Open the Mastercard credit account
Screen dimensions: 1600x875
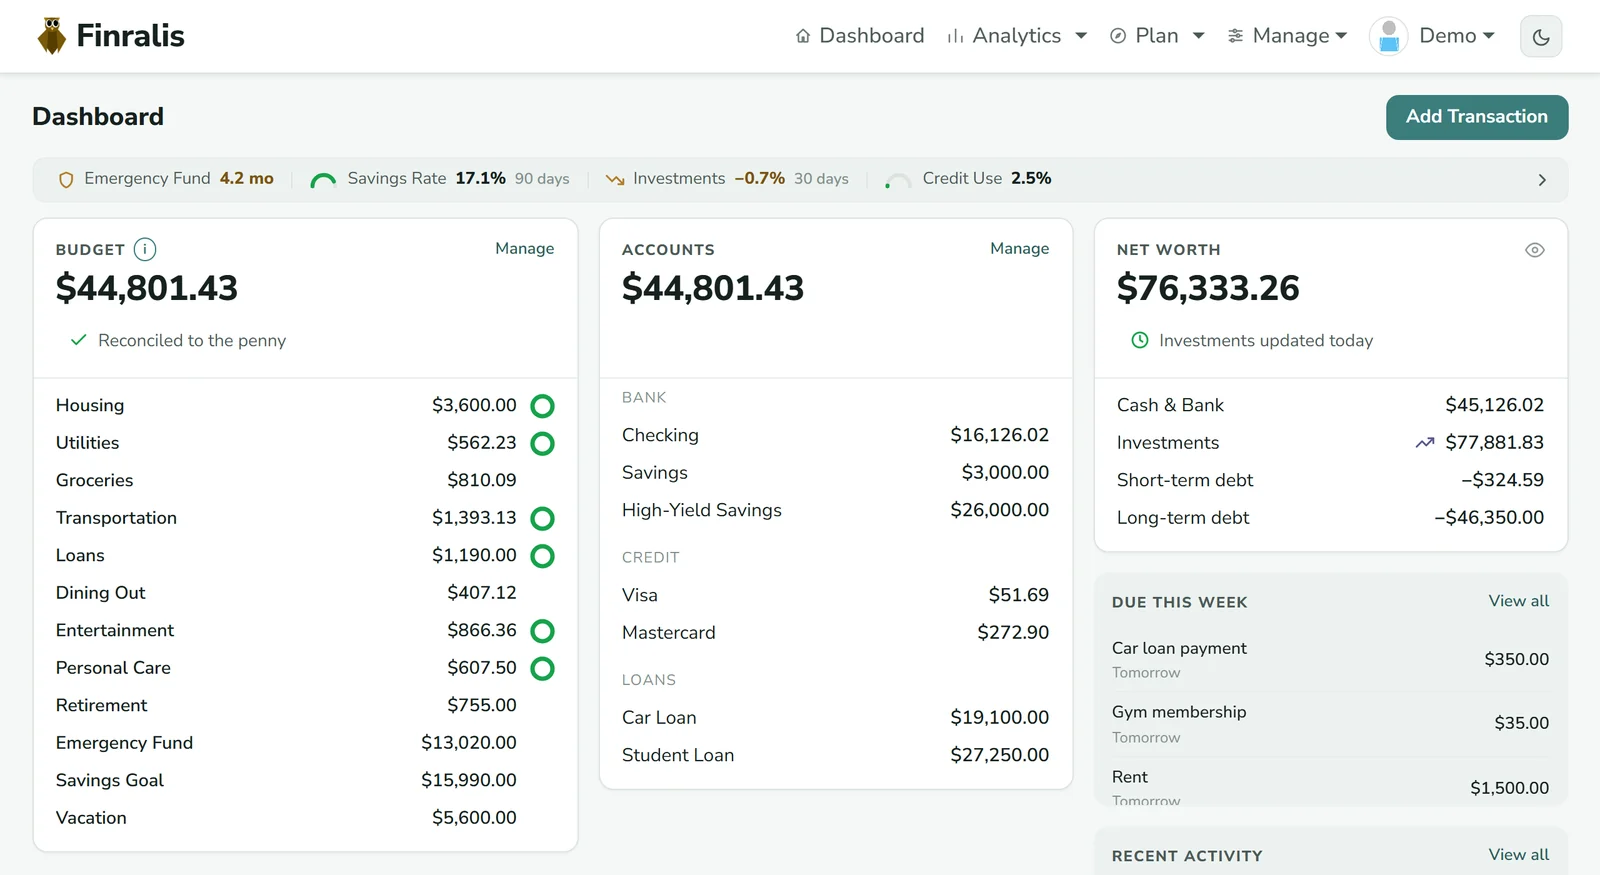tap(836, 633)
